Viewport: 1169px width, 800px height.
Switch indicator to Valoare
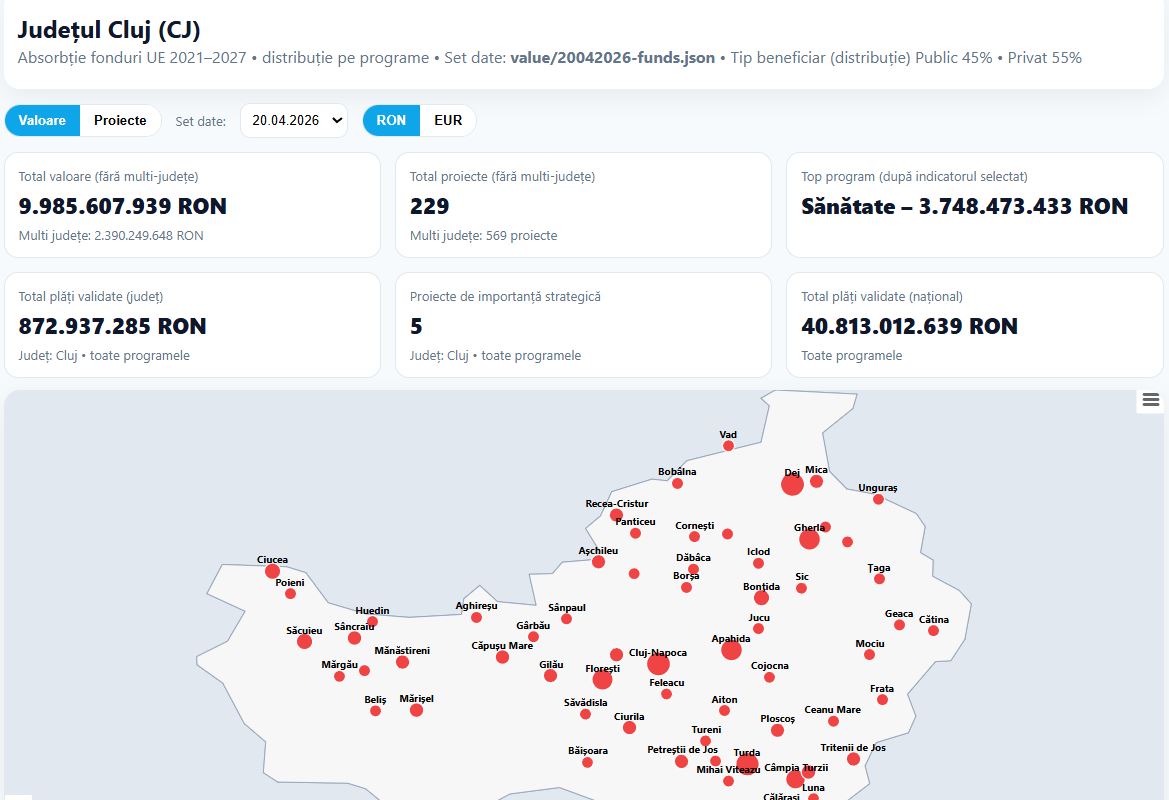coord(42,120)
